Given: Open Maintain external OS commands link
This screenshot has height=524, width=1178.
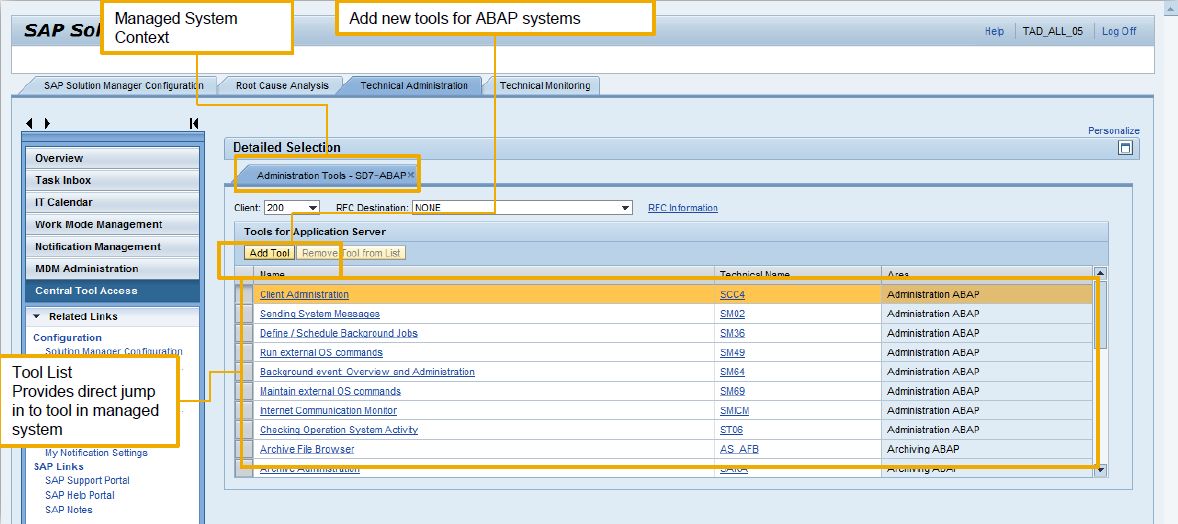Looking at the screenshot, I should click(x=331, y=391).
